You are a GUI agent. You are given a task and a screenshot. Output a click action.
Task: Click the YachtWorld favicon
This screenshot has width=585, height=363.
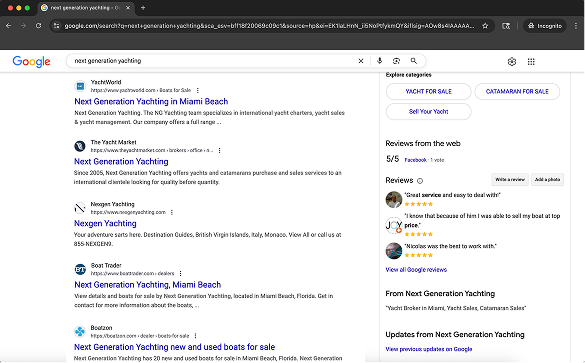pyautogui.click(x=80, y=86)
